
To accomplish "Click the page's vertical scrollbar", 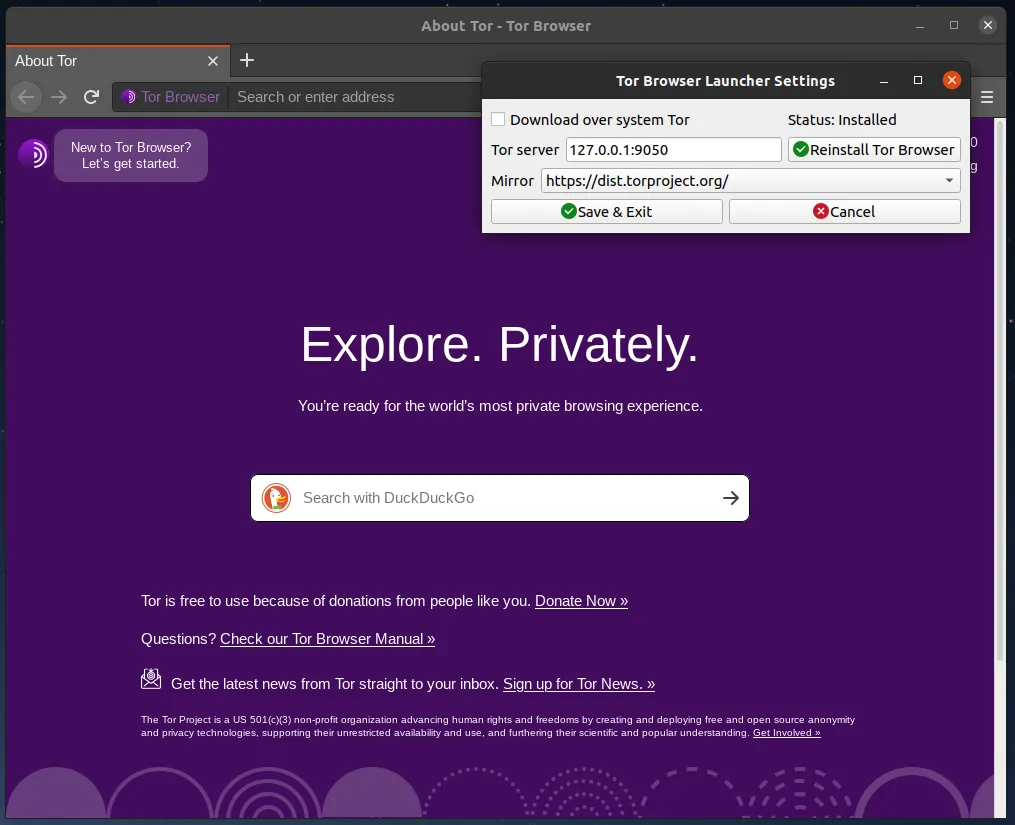I will (x=999, y=400).
